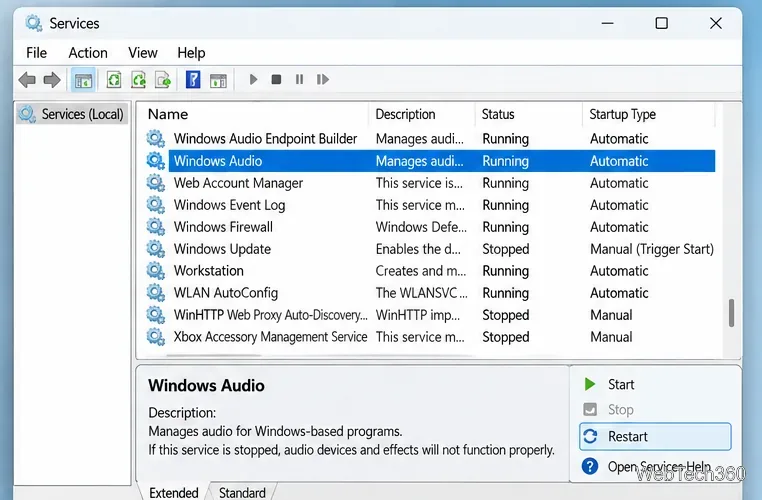Open the Help menu
This screenshot has height=500, width=762.
coord(191,52)
